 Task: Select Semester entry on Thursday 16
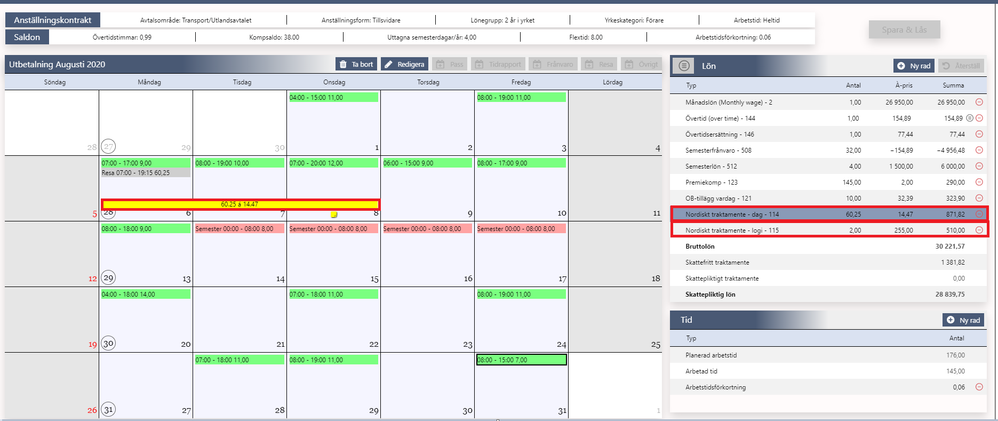pyautogui.click(x=427, y=229)
